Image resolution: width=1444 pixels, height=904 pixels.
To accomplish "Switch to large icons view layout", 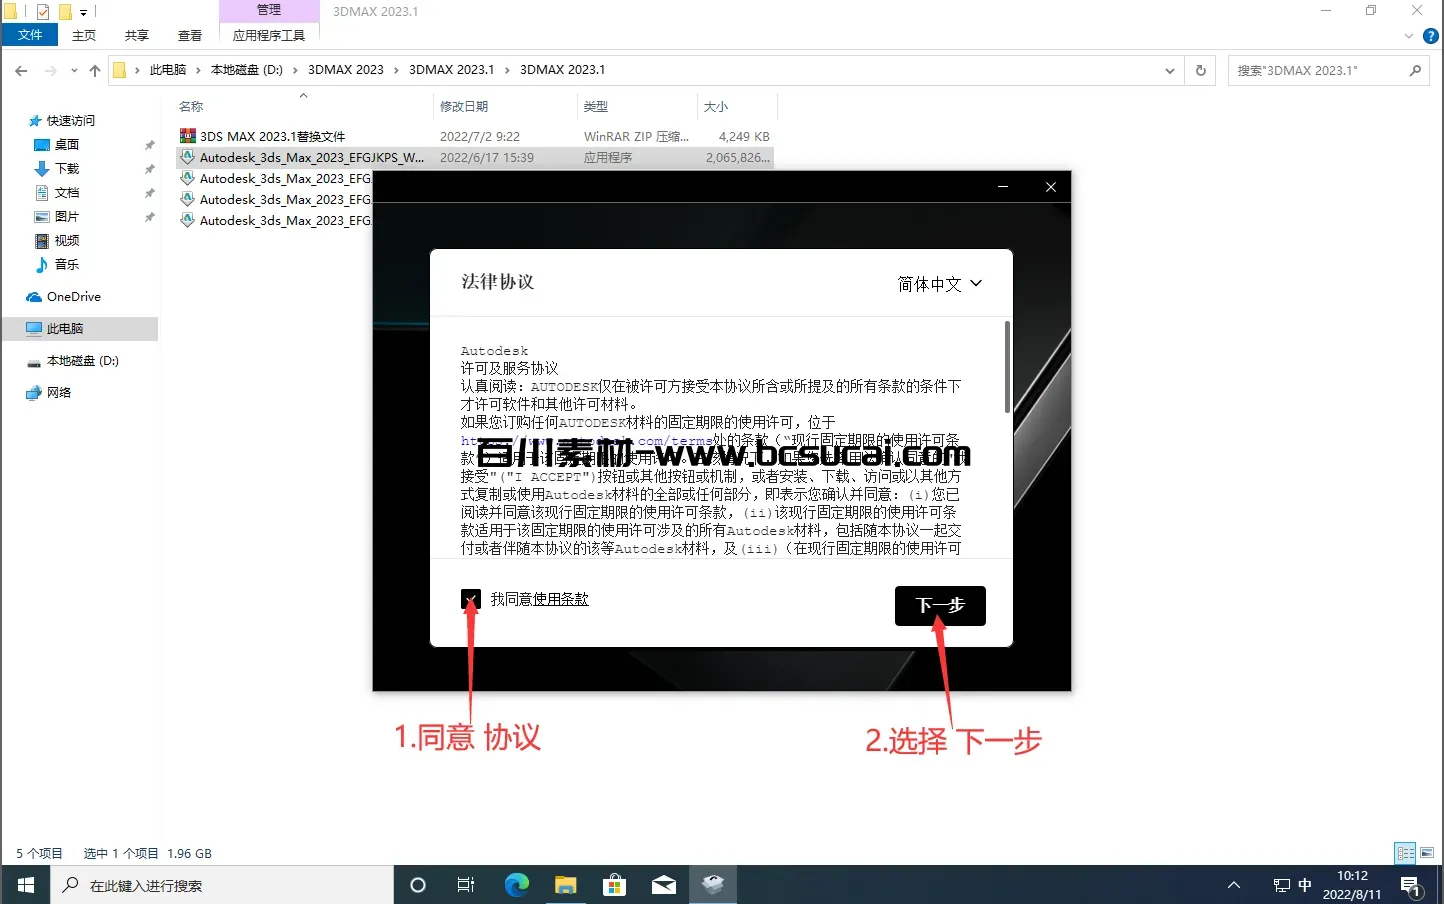I will click(1427, 853).
